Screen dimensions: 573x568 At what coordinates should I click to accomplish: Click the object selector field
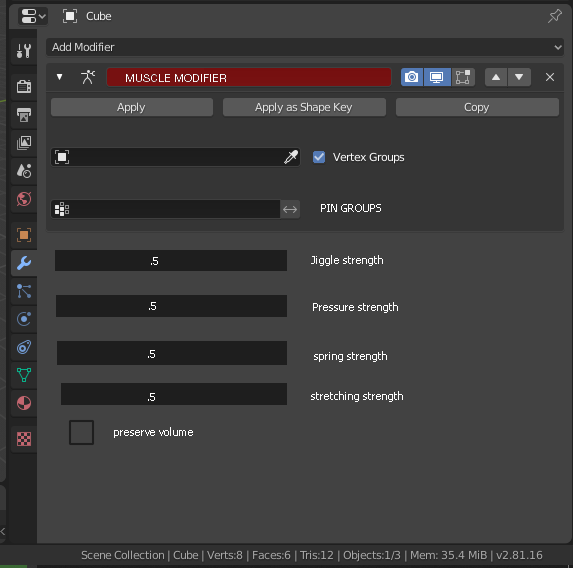(x=175, y=157)
